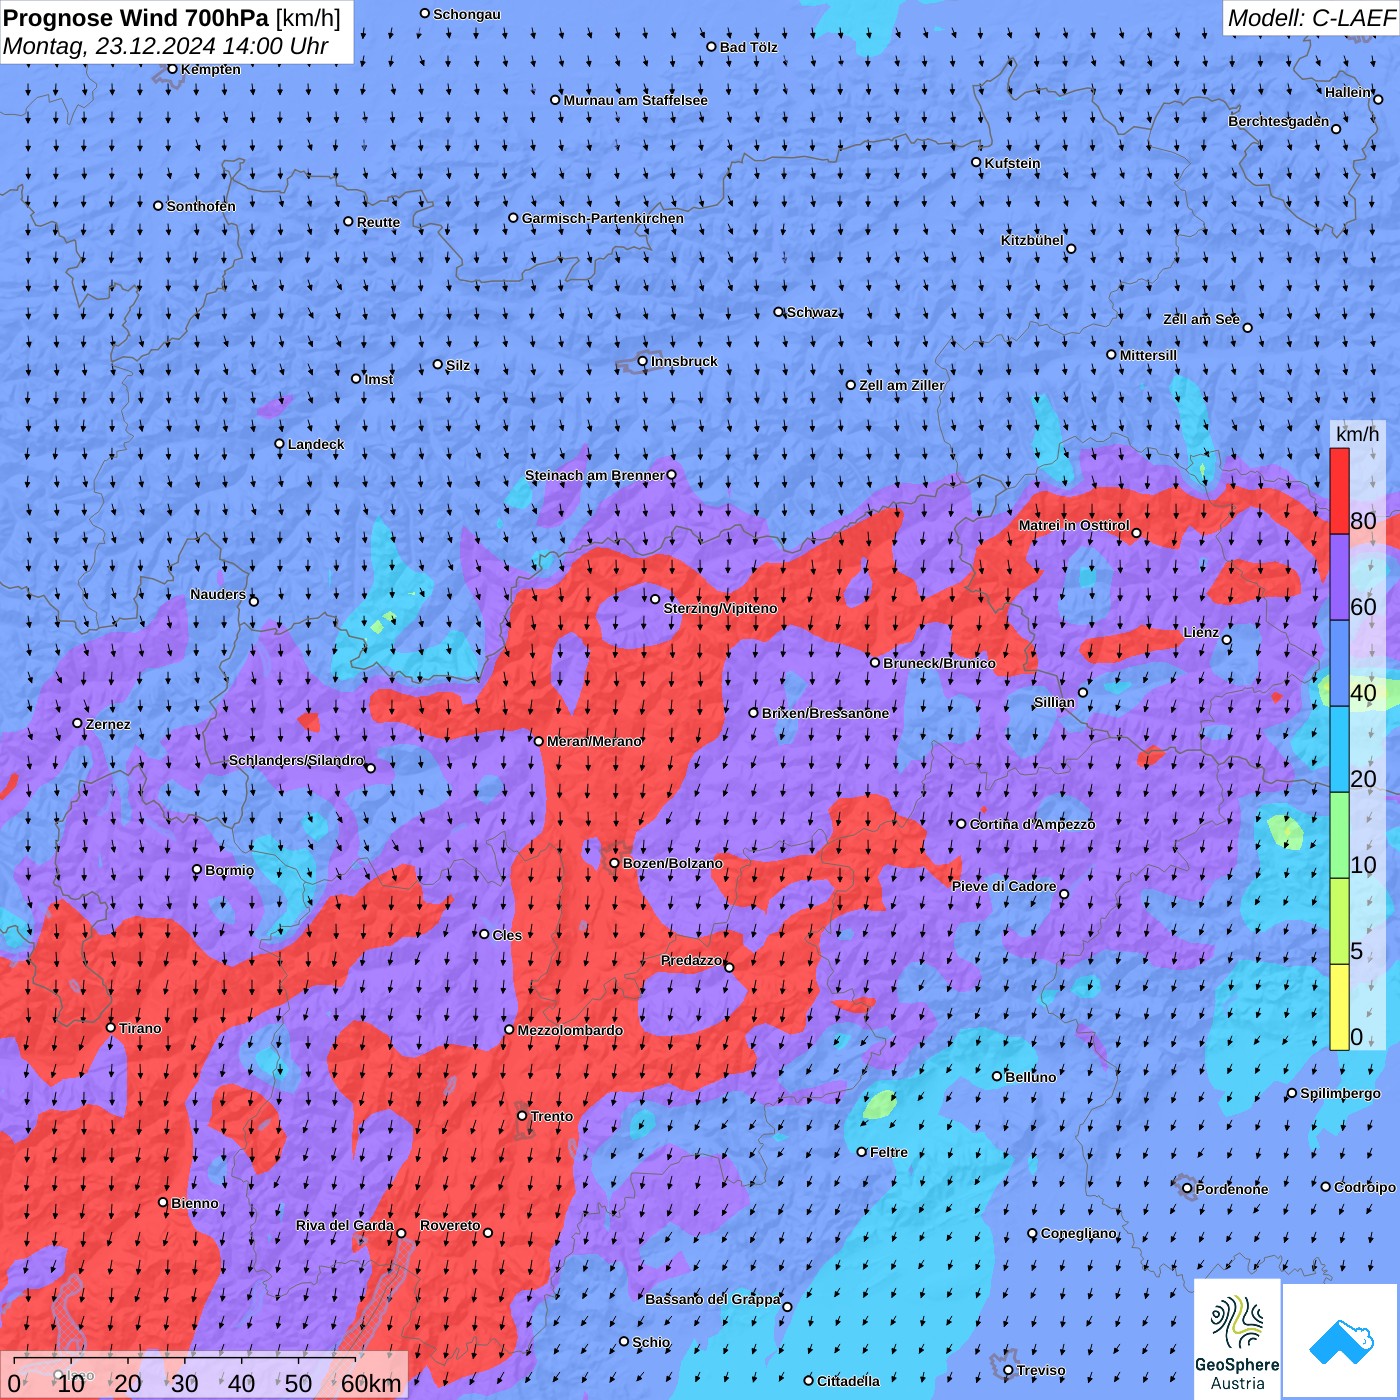Image resolution: width=1400 pixels, height=1400 pixels.
Task: Click the Bruneck/Brunico marker
Action: 875,662
